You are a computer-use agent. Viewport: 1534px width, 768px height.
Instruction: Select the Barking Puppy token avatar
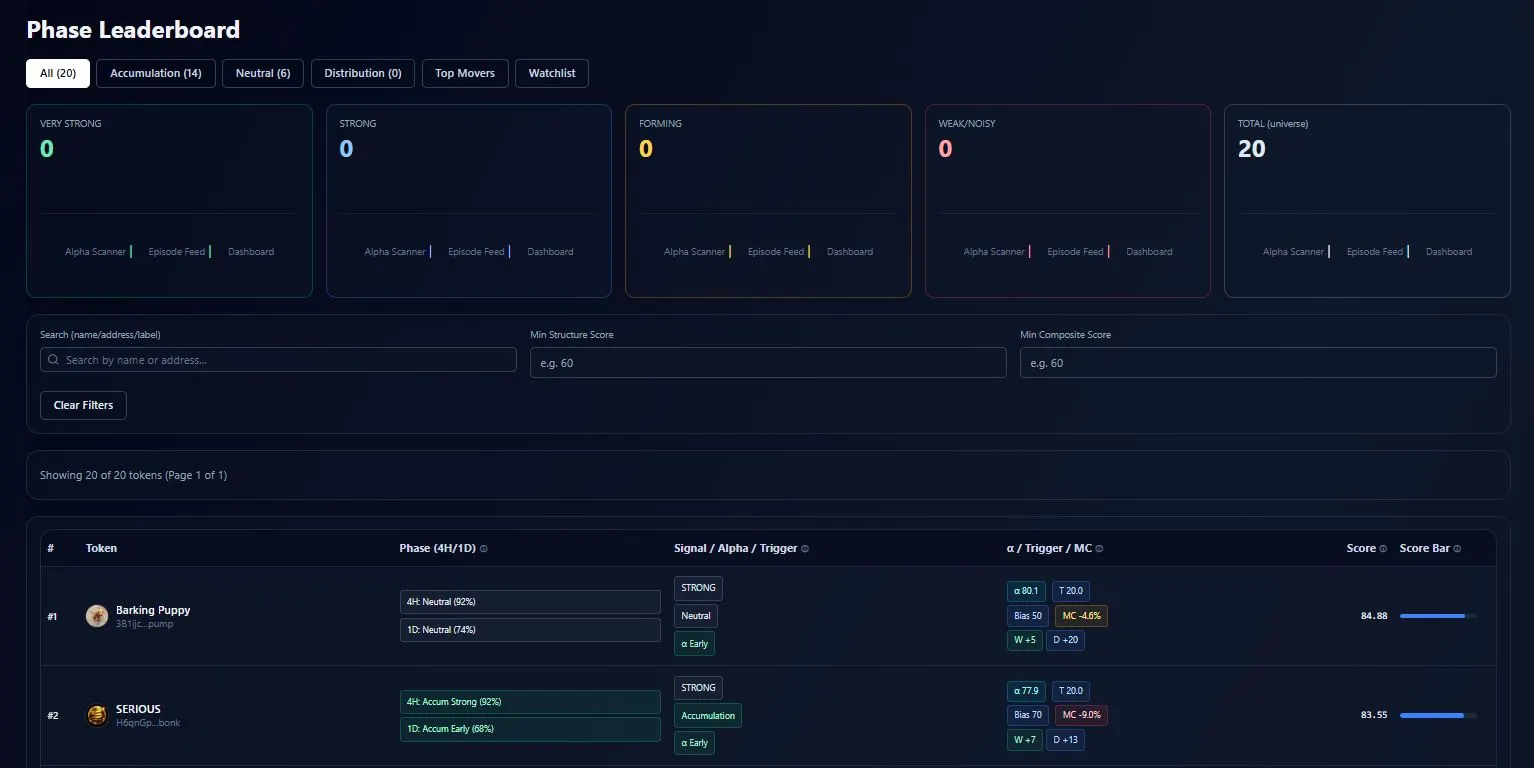click(96, 616)
